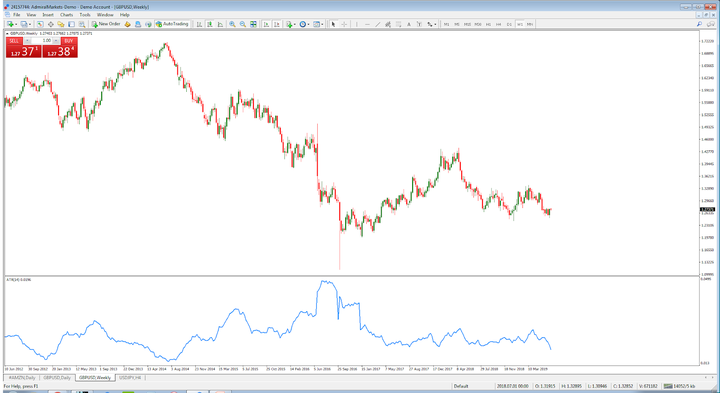Image resolution: width=720 pixels, height=393 pixels.
Task: Open the Tools menu
Action: click(85, 15)
